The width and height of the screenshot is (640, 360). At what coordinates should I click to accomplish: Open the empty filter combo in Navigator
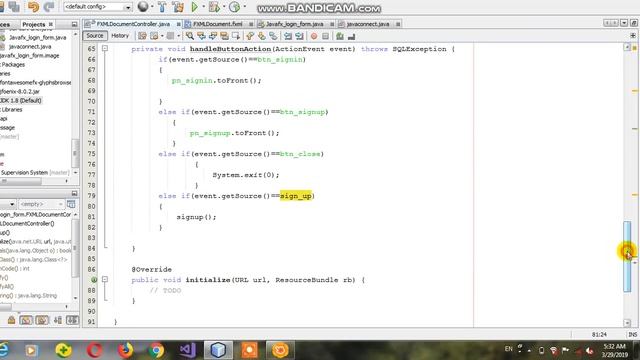click(x=41, y=204)
